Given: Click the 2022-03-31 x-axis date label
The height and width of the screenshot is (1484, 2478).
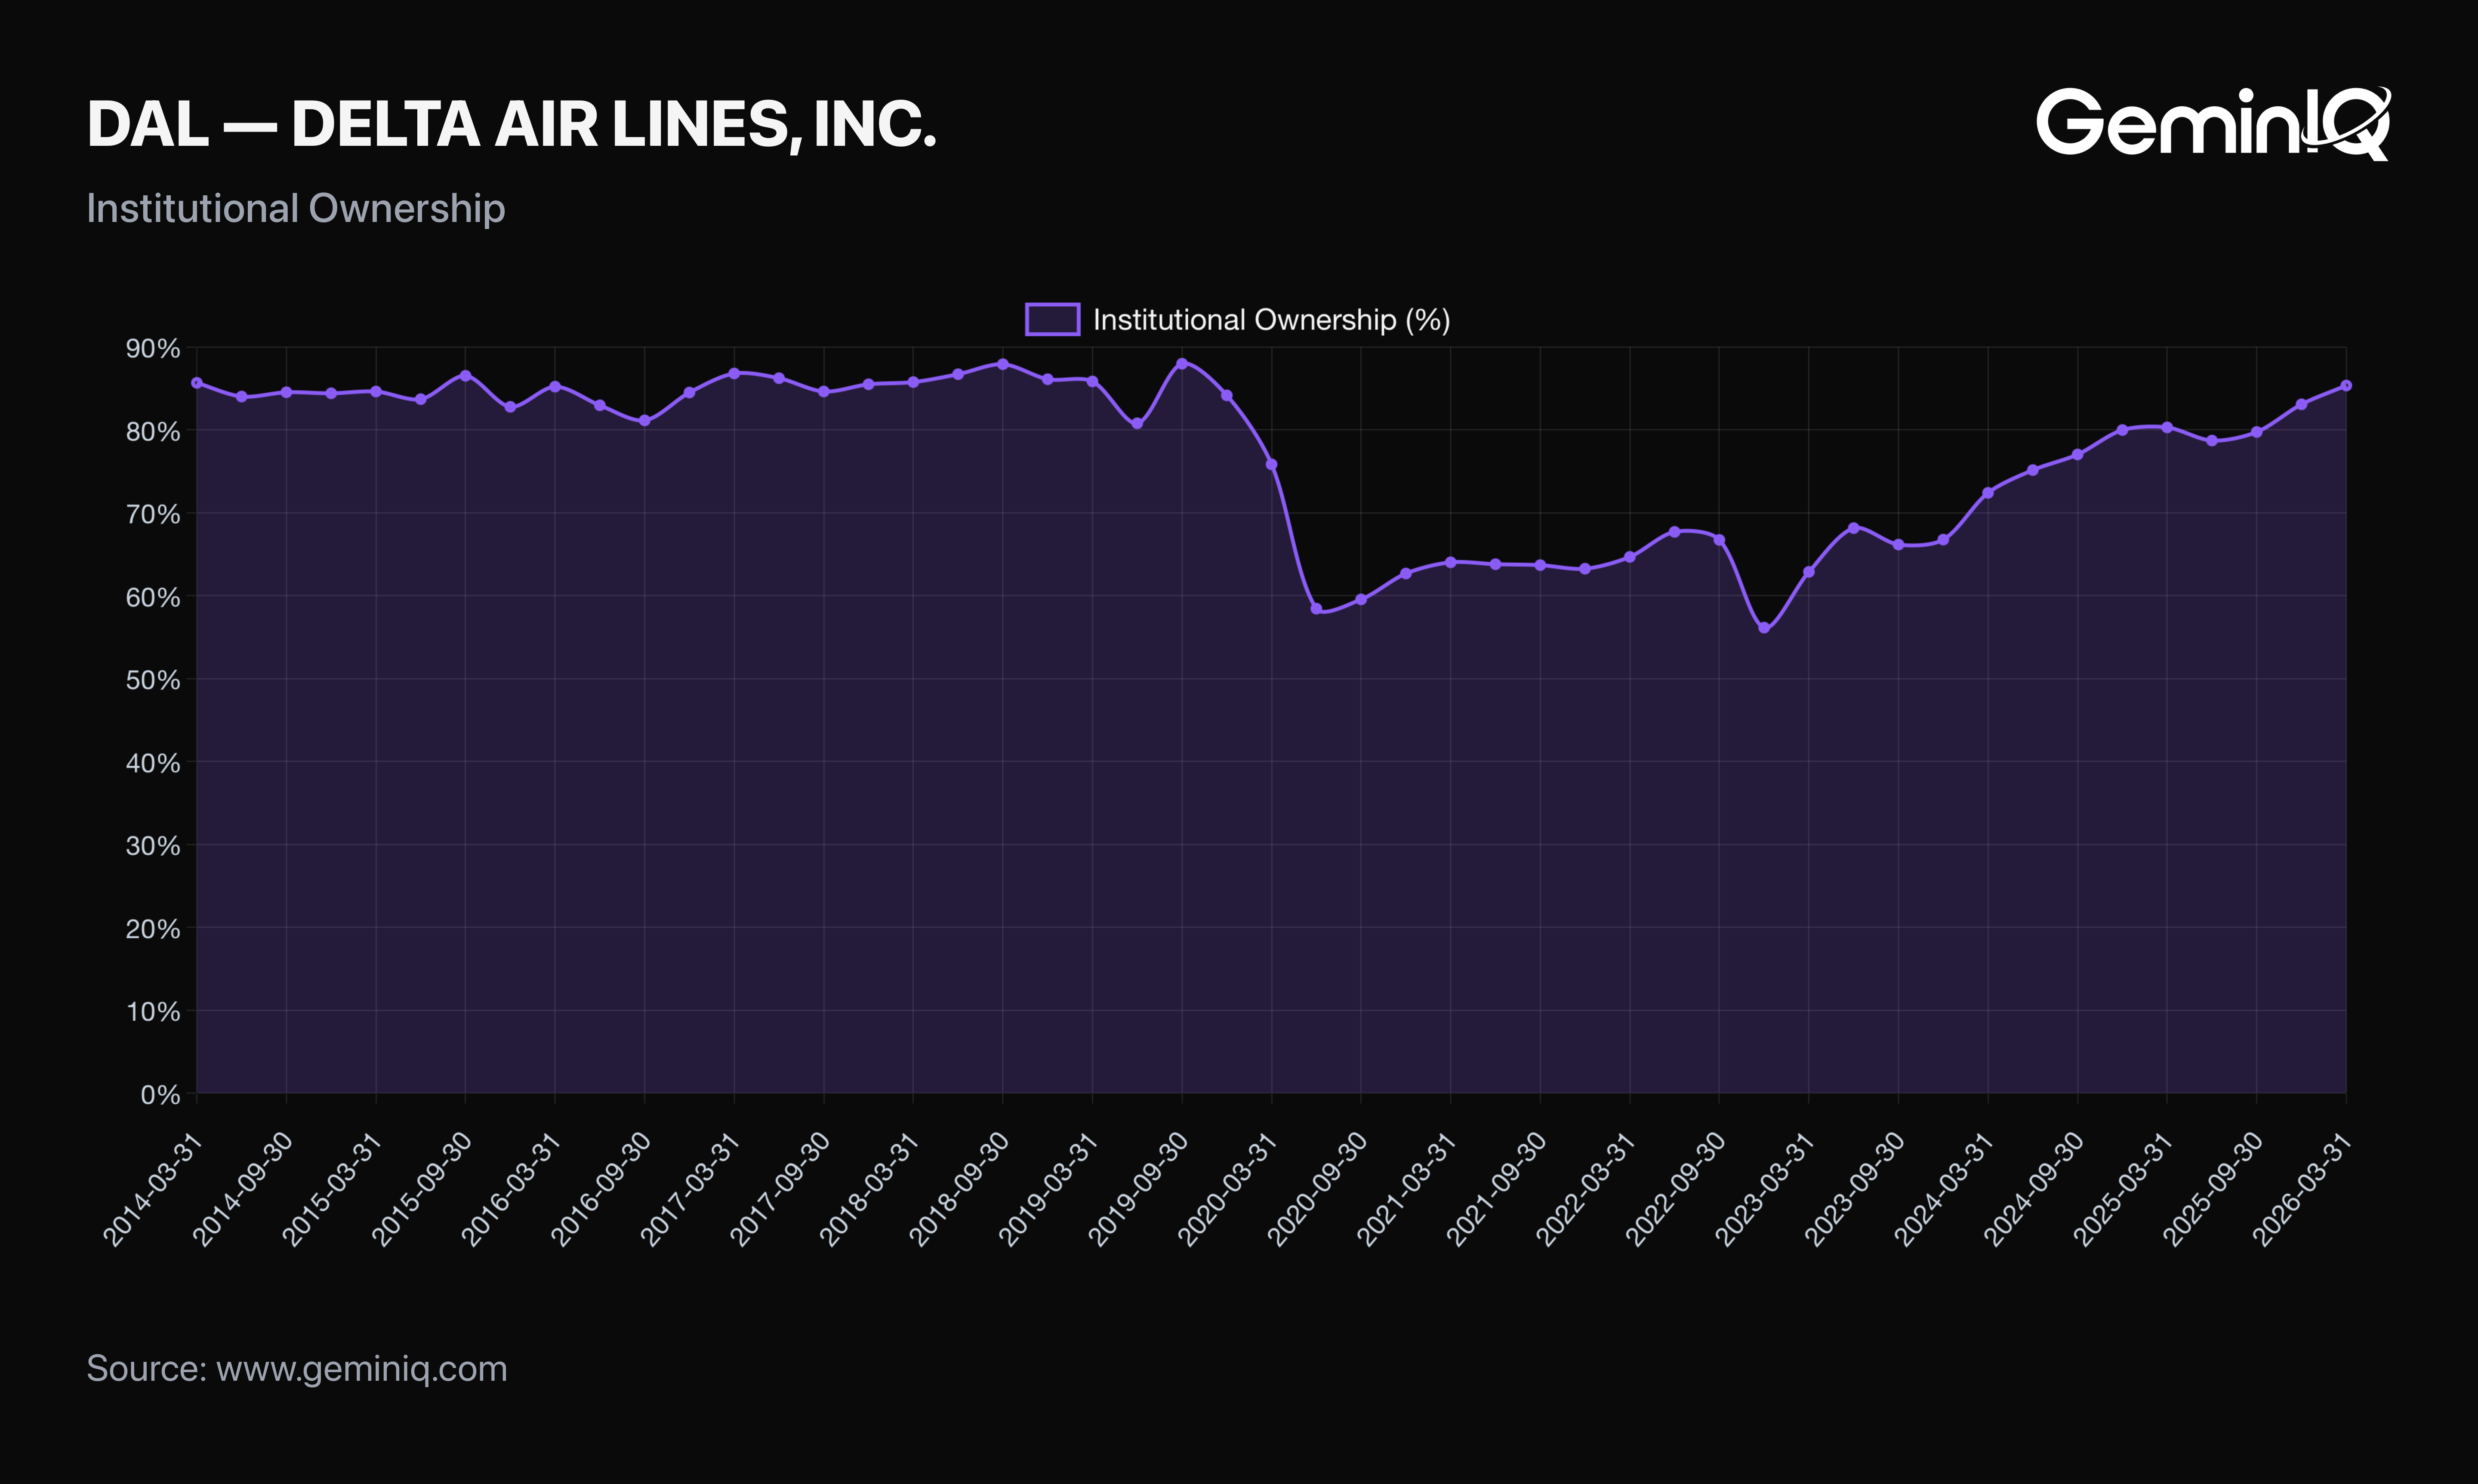Looking at the screenshot, I should tap(1586, 1189).
